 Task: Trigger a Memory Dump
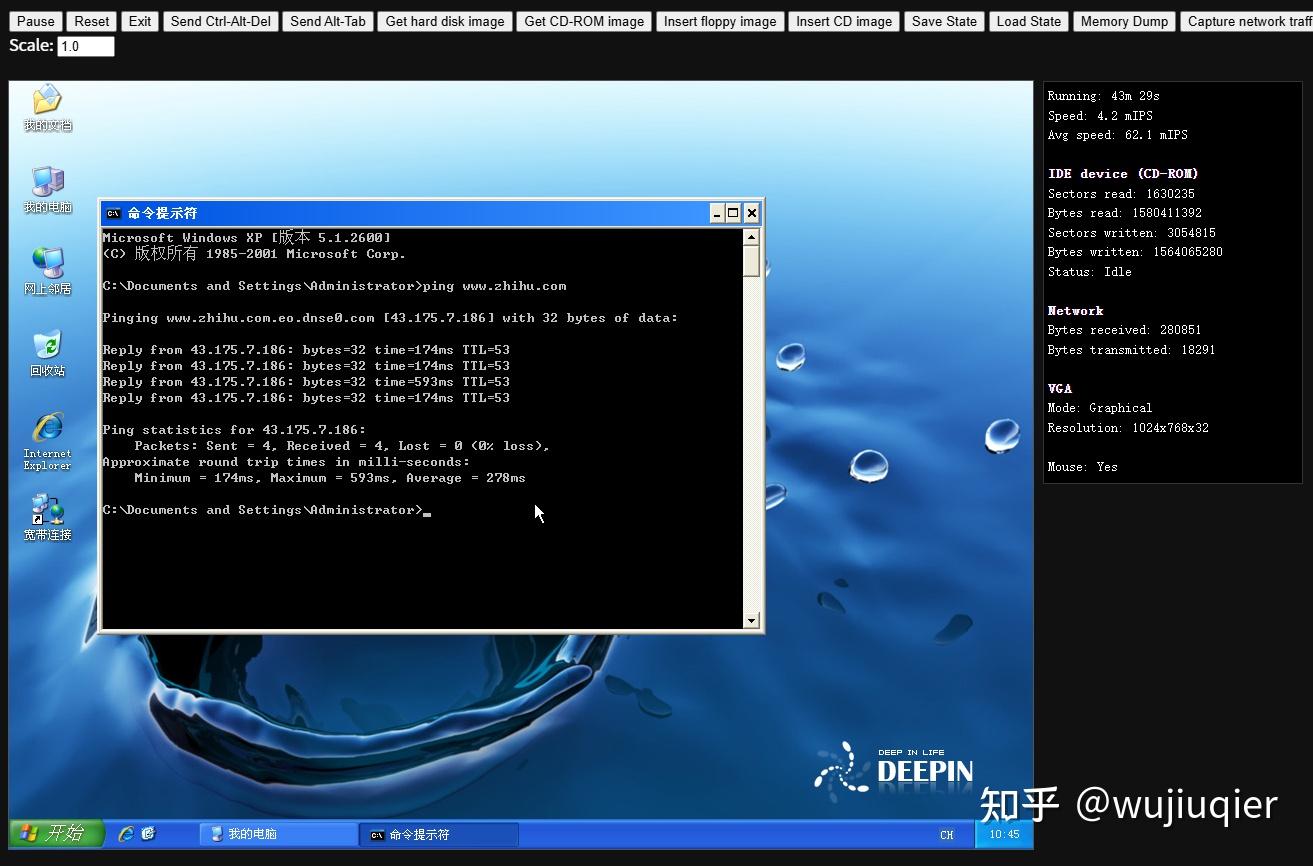tap(1123, 21)
